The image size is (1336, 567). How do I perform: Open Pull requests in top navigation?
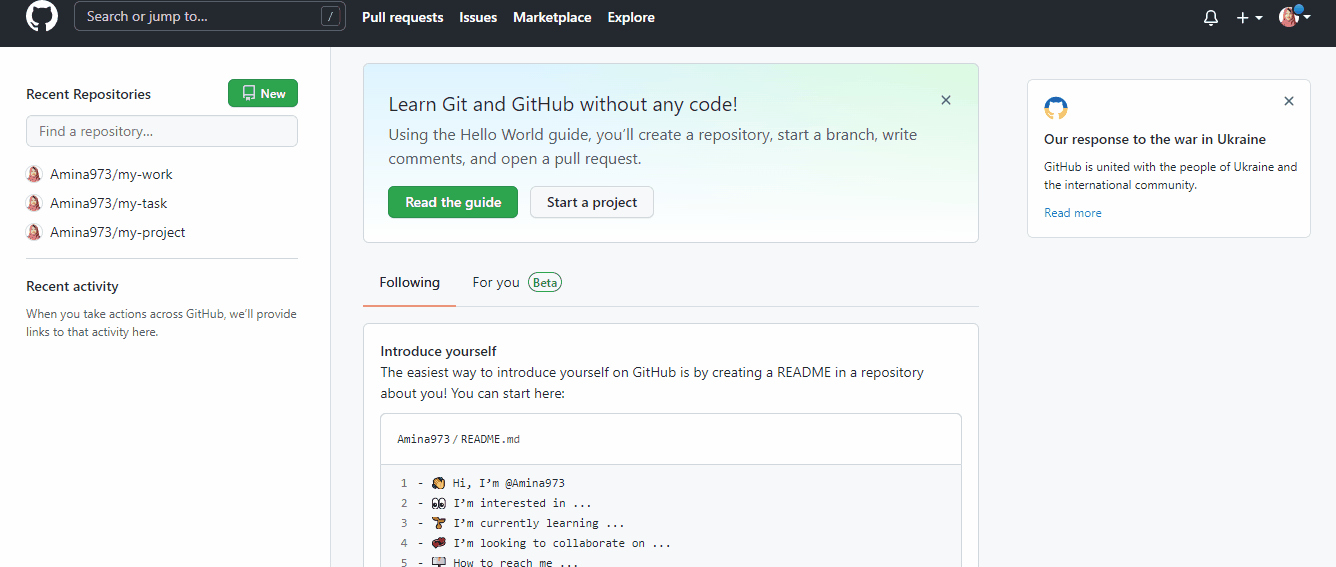pos(402,17)
